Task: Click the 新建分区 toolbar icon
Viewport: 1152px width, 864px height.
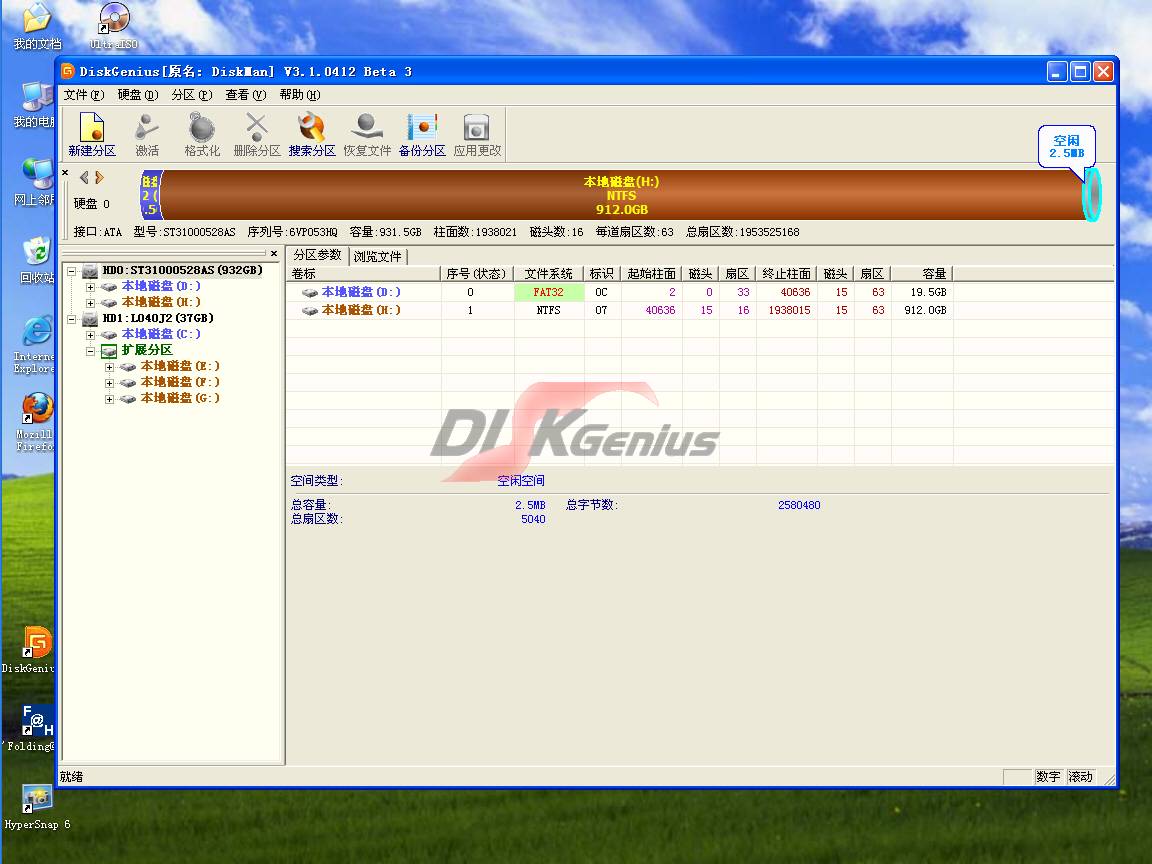Action: point(92,134)
